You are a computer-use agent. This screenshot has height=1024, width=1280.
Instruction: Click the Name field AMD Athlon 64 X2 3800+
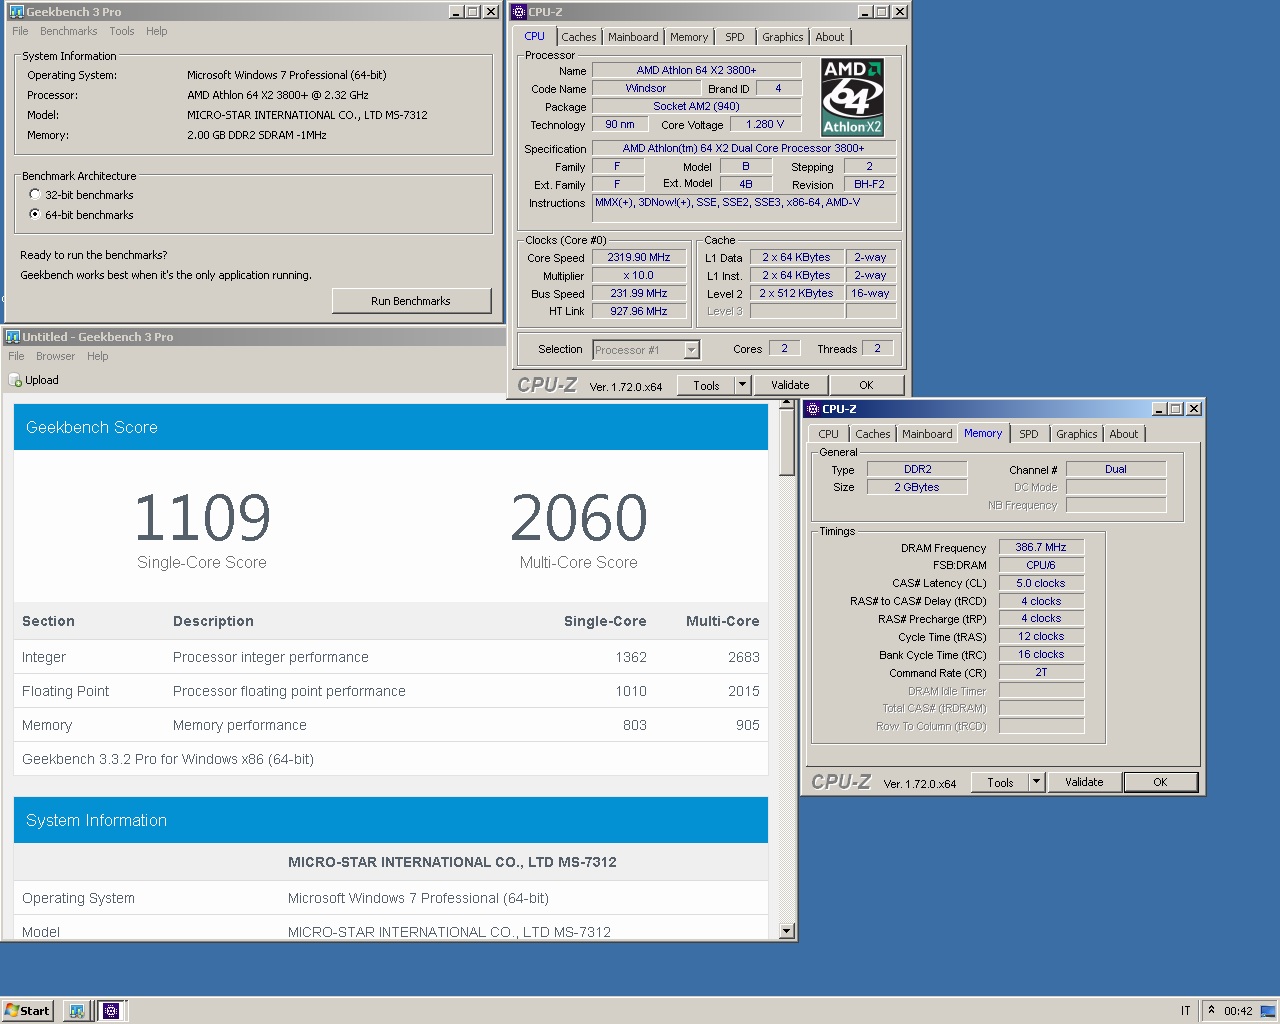click(x=697, y=70)
